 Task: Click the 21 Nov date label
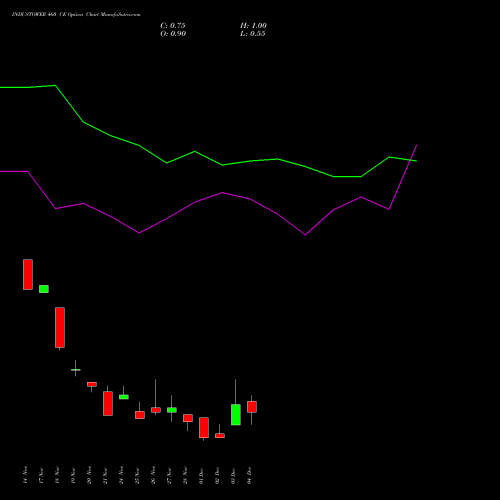[x=105, y=475]
